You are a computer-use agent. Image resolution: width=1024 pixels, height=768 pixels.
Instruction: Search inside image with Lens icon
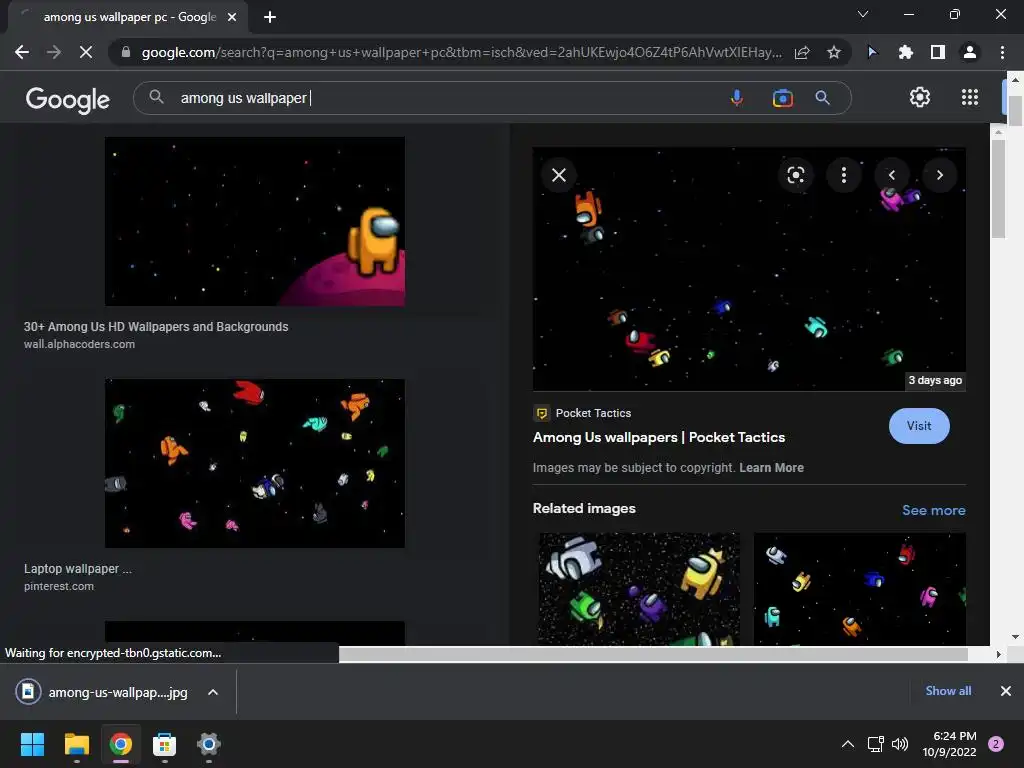pyautogui.click(x=795, y=175)
